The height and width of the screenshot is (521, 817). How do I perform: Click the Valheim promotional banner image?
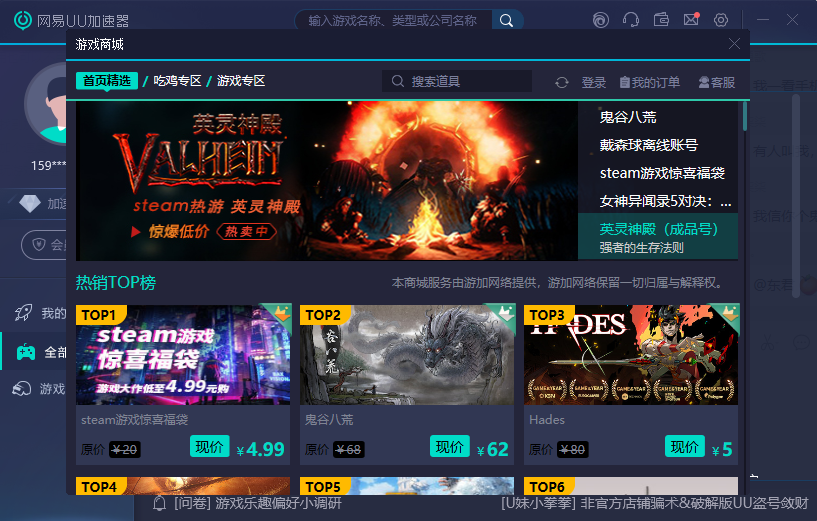pyautogui.click(x=327, y=181)
